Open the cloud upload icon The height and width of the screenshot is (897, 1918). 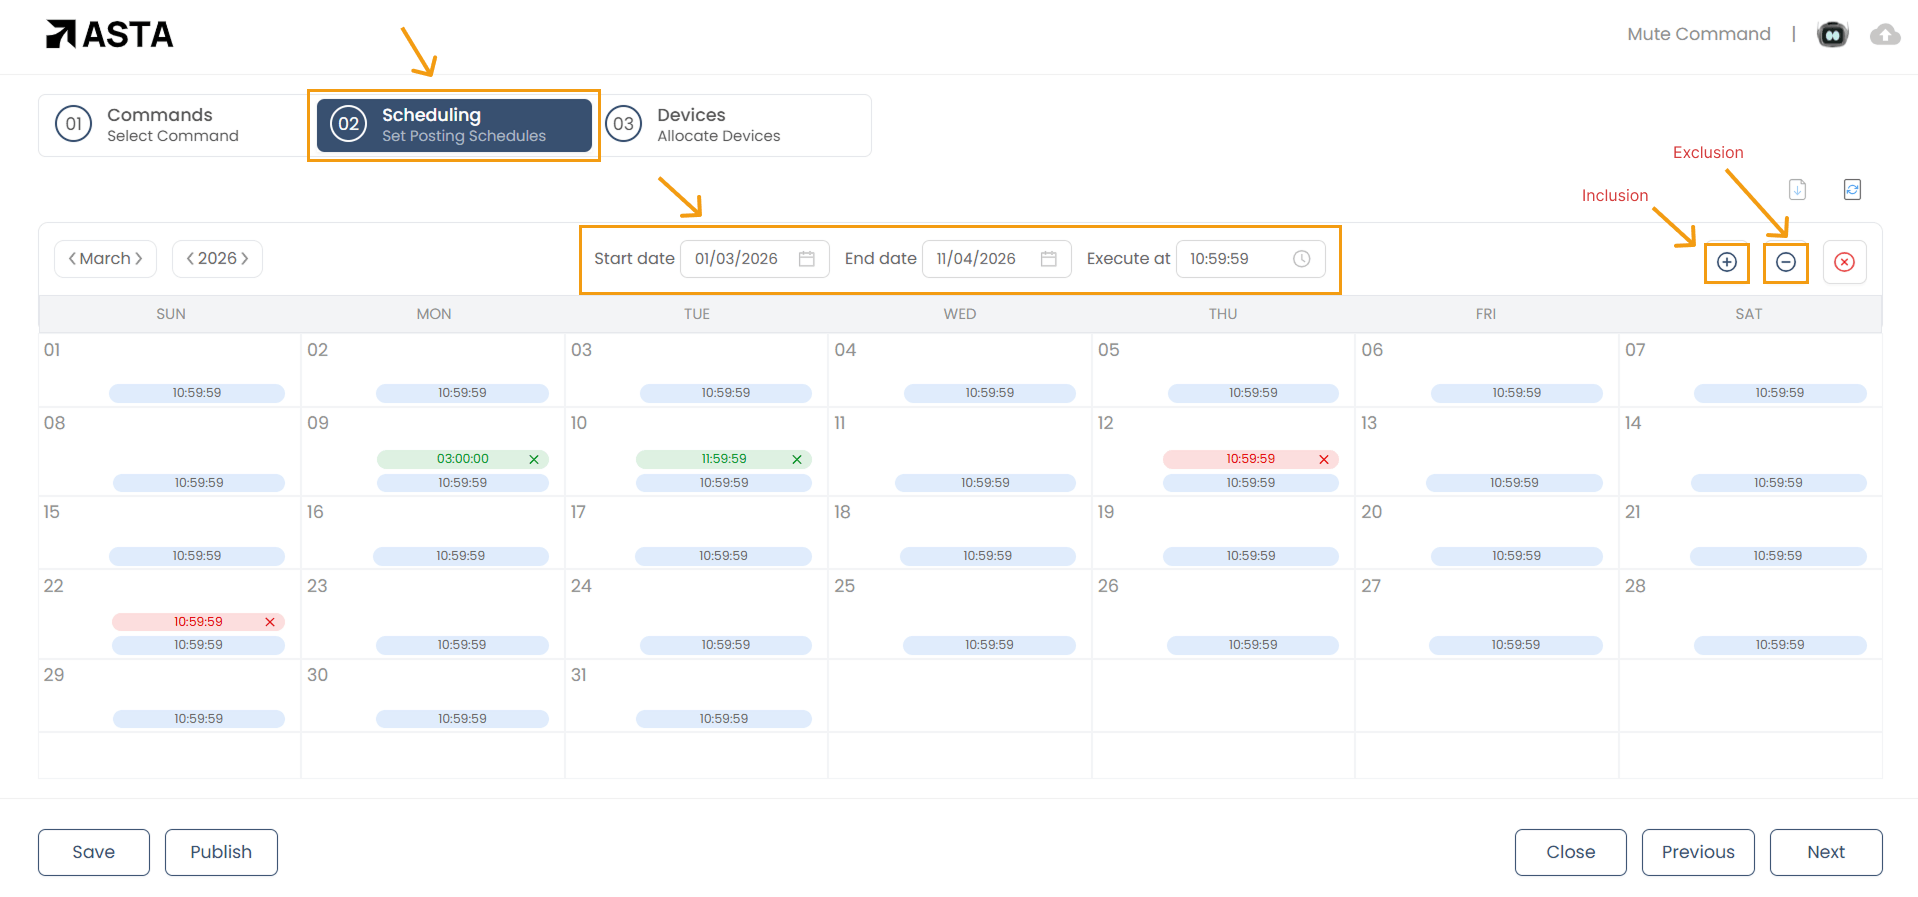point(1884,35)
